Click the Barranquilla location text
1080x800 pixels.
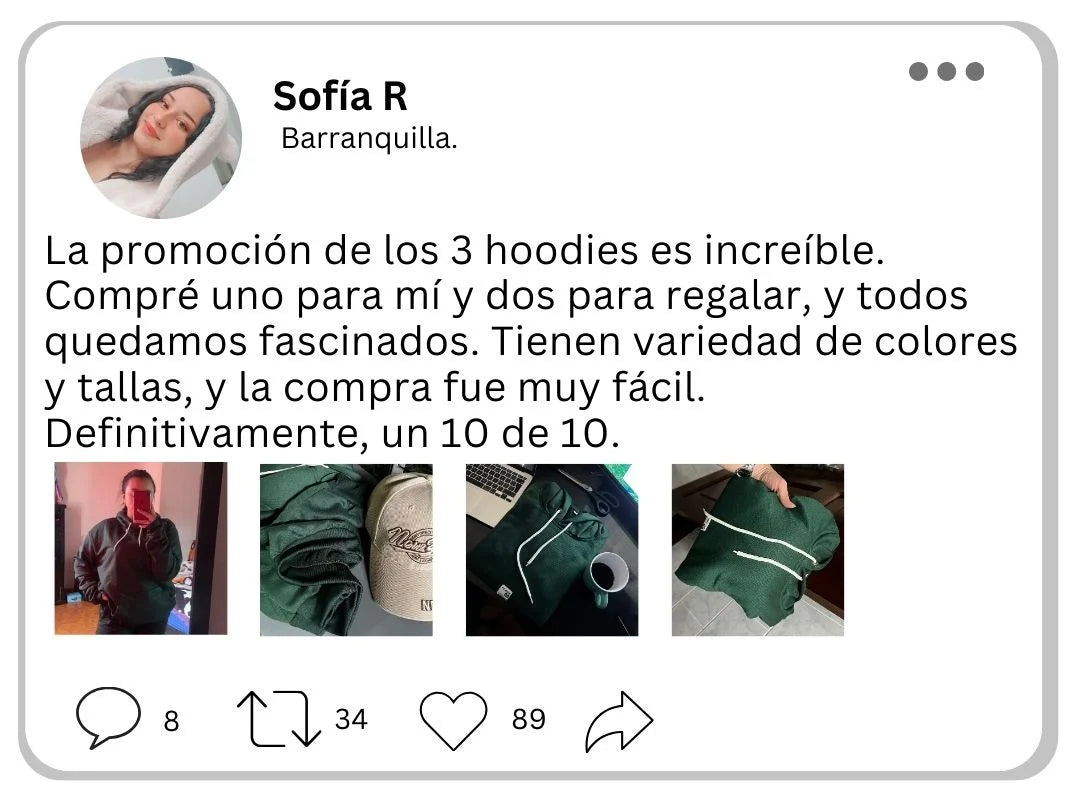[x=369, y=139]
